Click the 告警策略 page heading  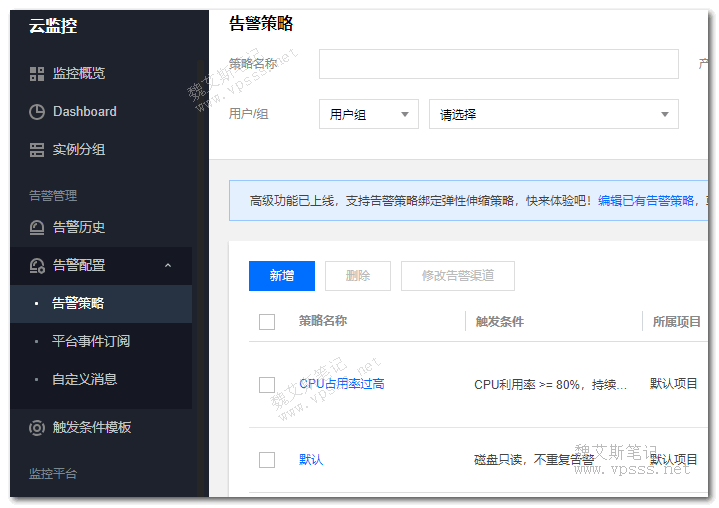click(261, 23)
